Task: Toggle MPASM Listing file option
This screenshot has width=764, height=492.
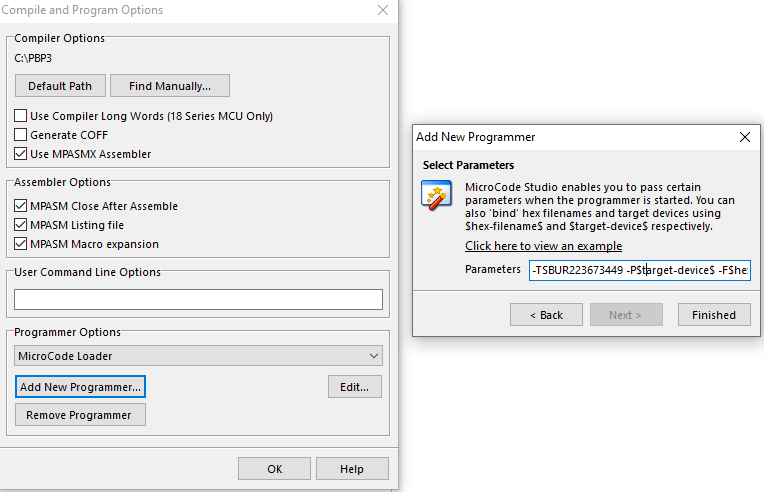Action: [21, 225]
